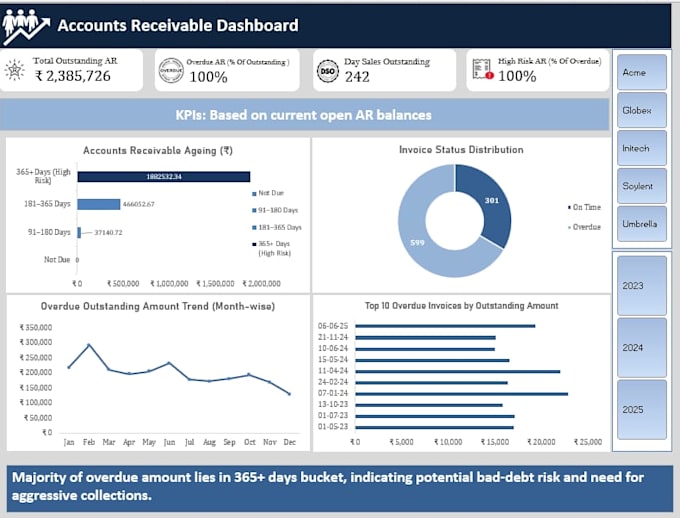
Task: Click the Not Due legend entry
Action: click(x=268, y=193)
